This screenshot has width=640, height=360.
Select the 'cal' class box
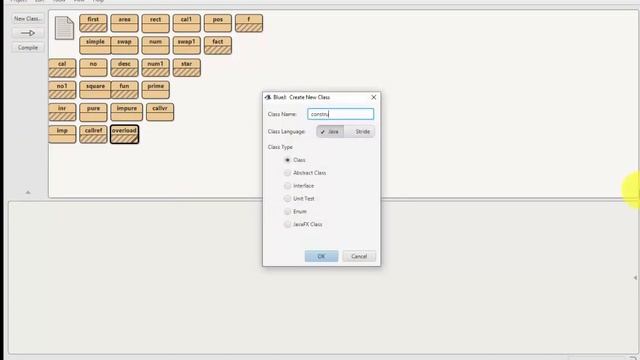click(62, 68)
